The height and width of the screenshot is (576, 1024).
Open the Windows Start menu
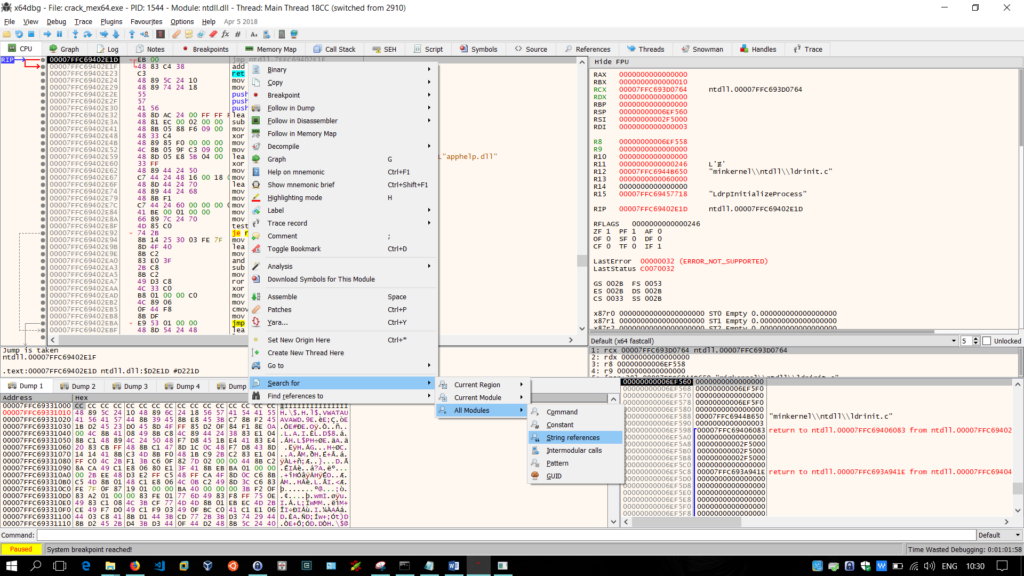click(11, 565)
